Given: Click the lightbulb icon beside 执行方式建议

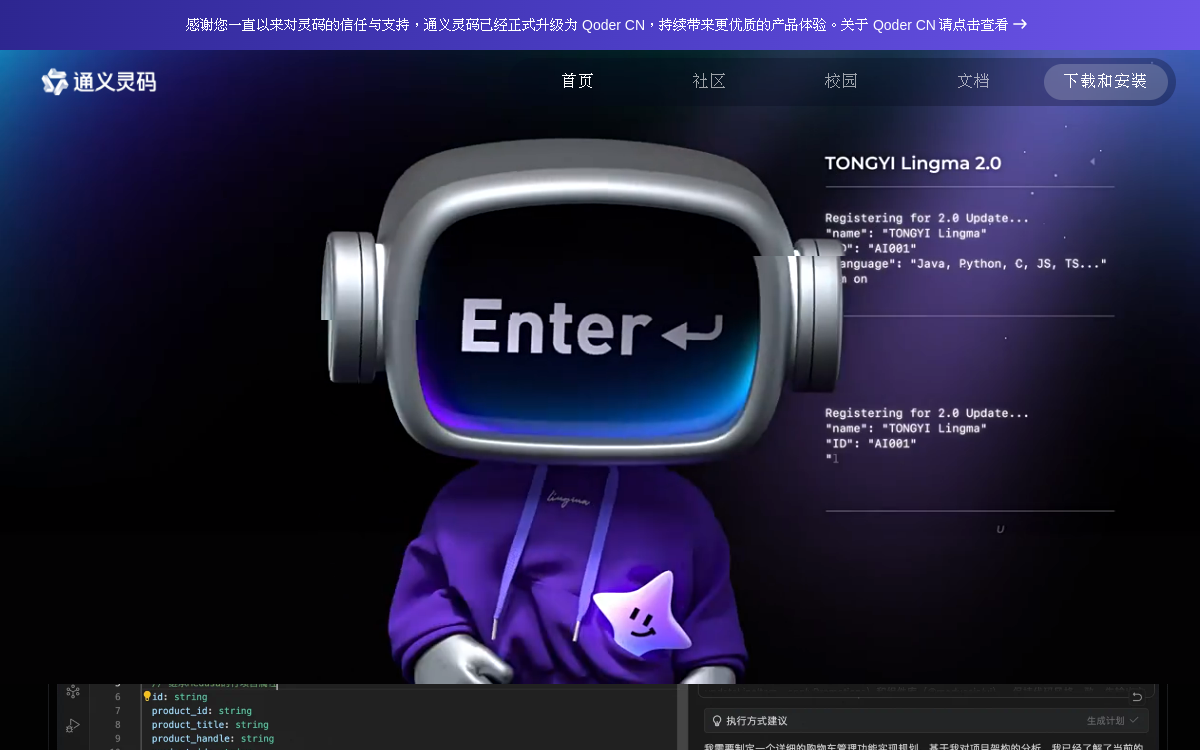Looking at the screenshot, I should [717, 721].
